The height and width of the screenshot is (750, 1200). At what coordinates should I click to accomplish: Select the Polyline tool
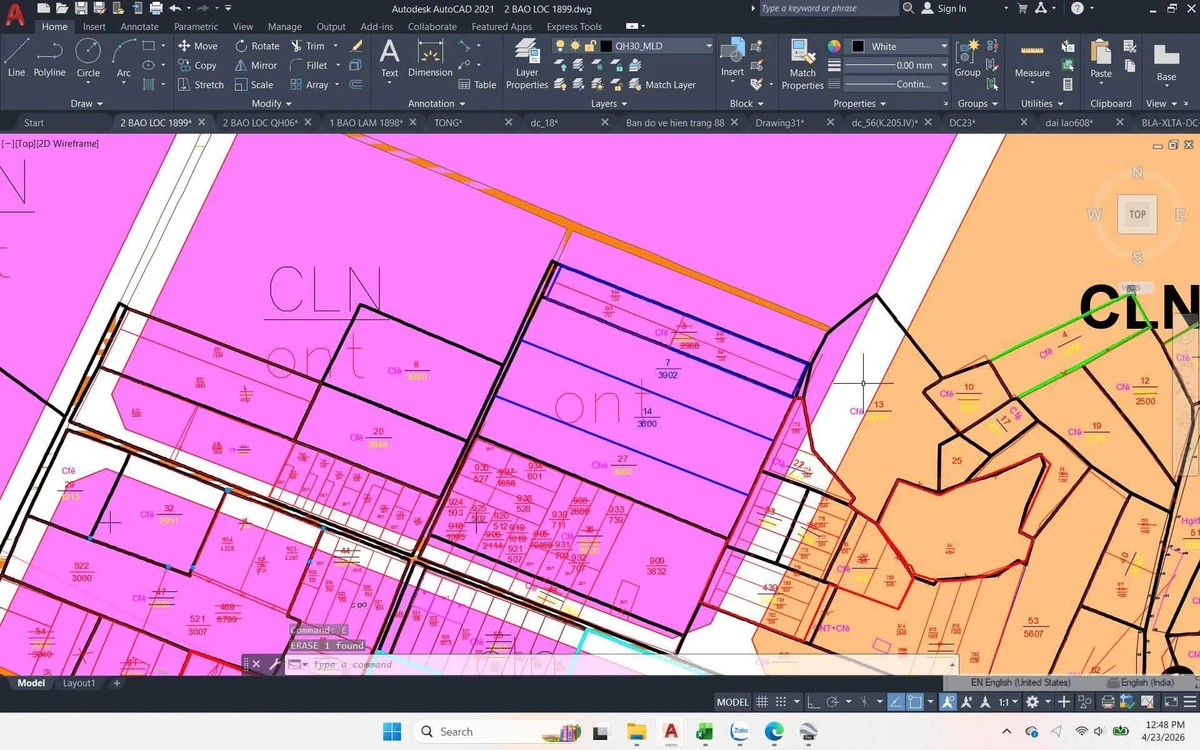click(x=49, y=58)
